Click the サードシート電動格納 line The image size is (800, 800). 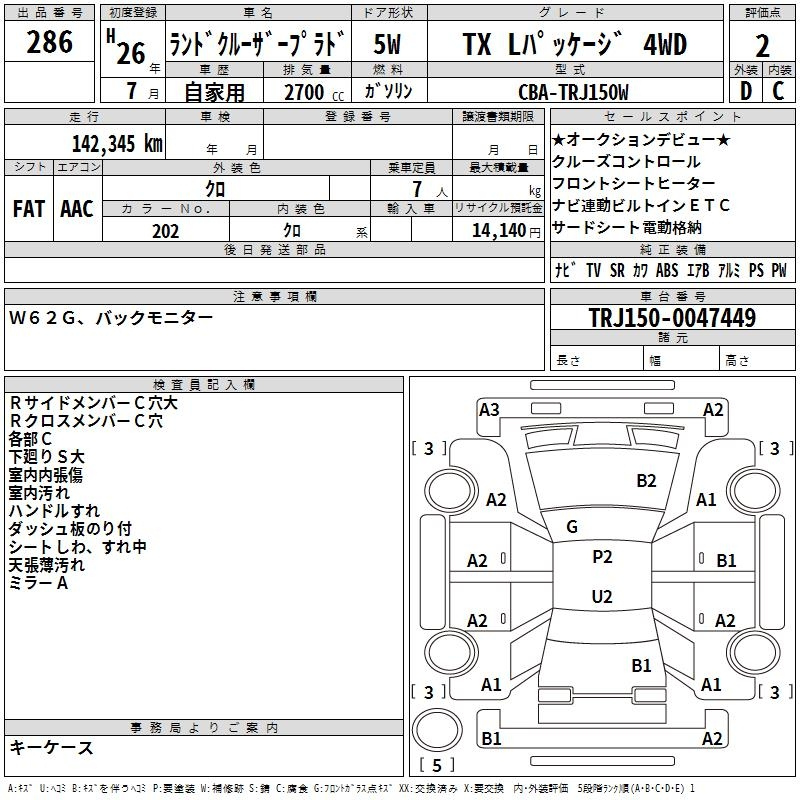[x=627, y=227]
